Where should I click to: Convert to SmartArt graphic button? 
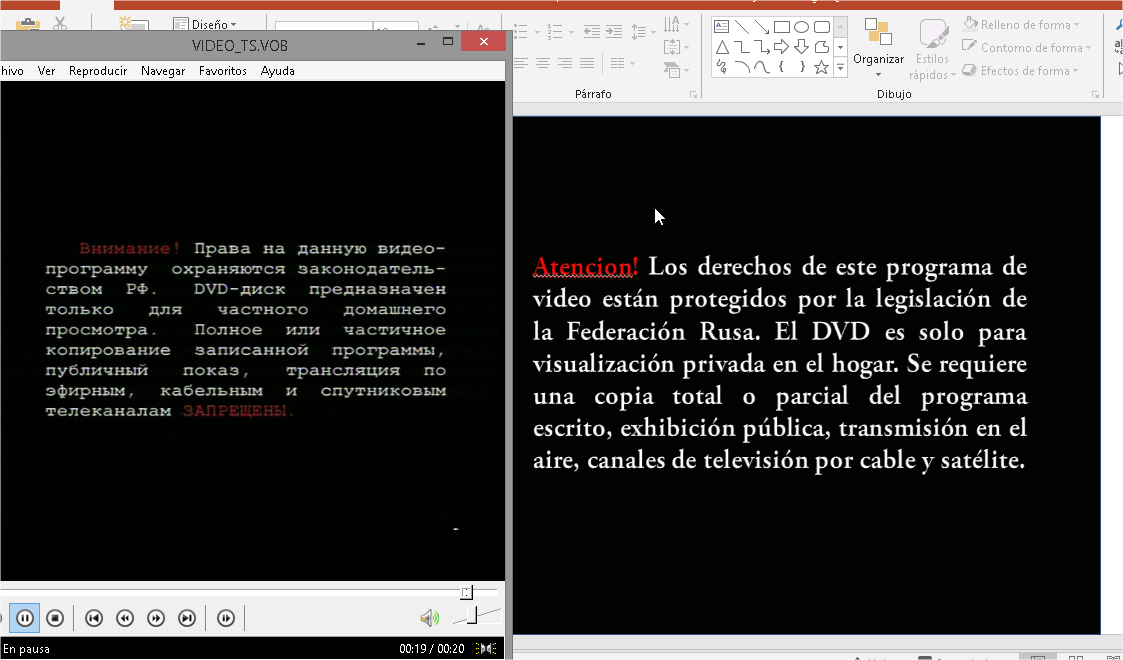tap(676, 70)
